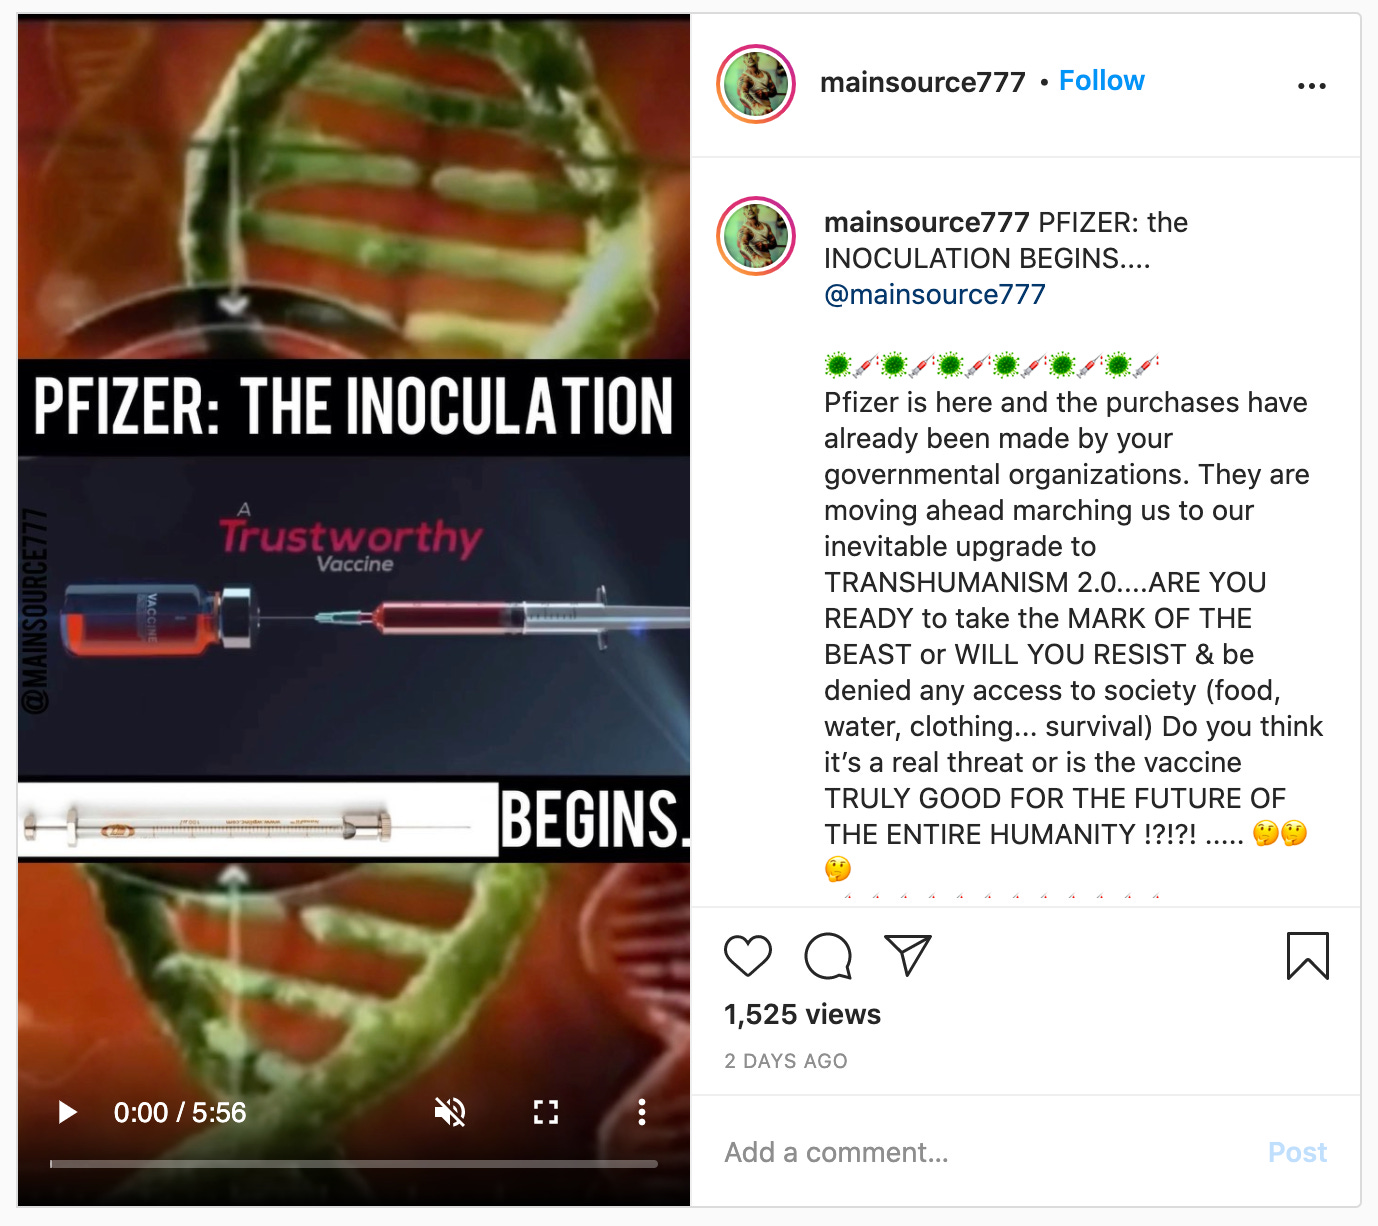1378x1226 pixels.
Task: Open the caption's profile avatar
Action: coord(756,236)
